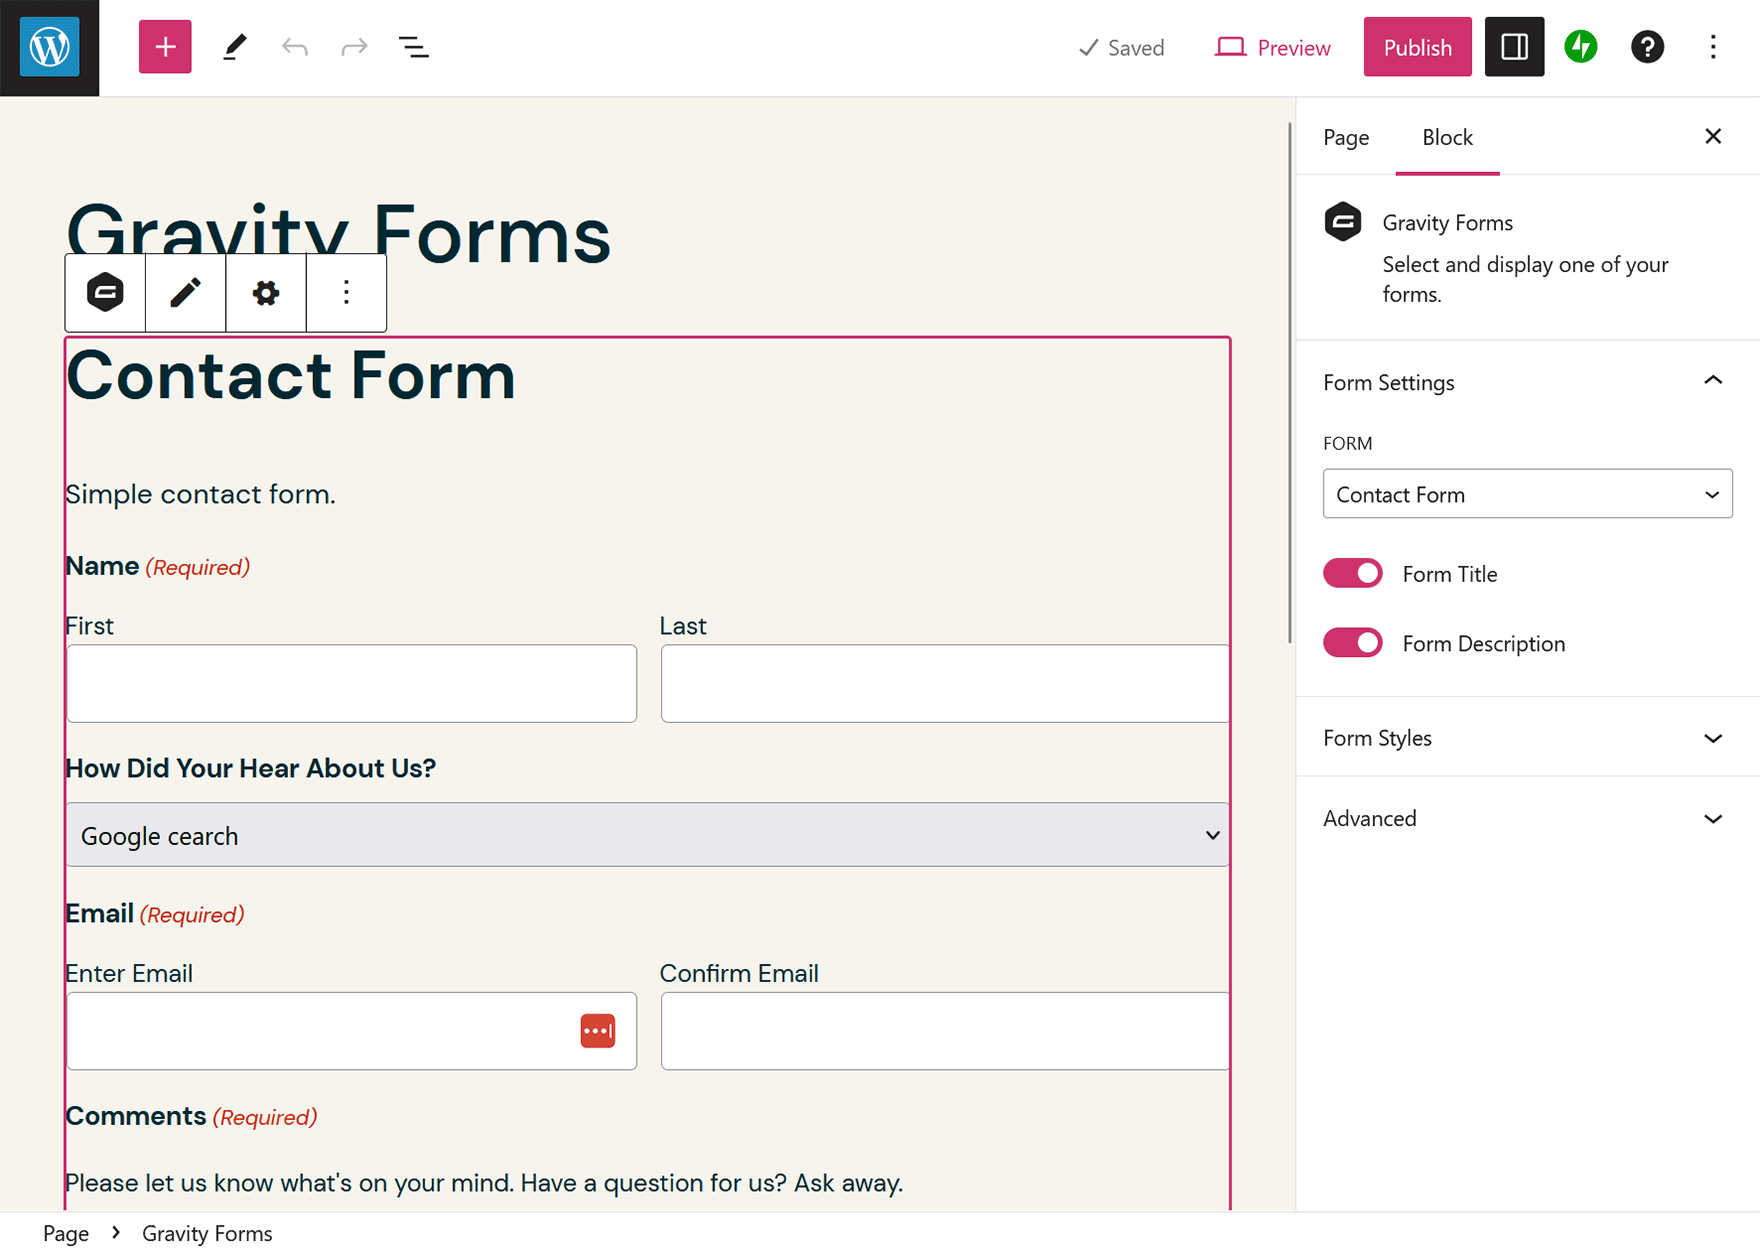
Task: Click the editor canvas vertical scrollbar
Action: coord(1289,383)
